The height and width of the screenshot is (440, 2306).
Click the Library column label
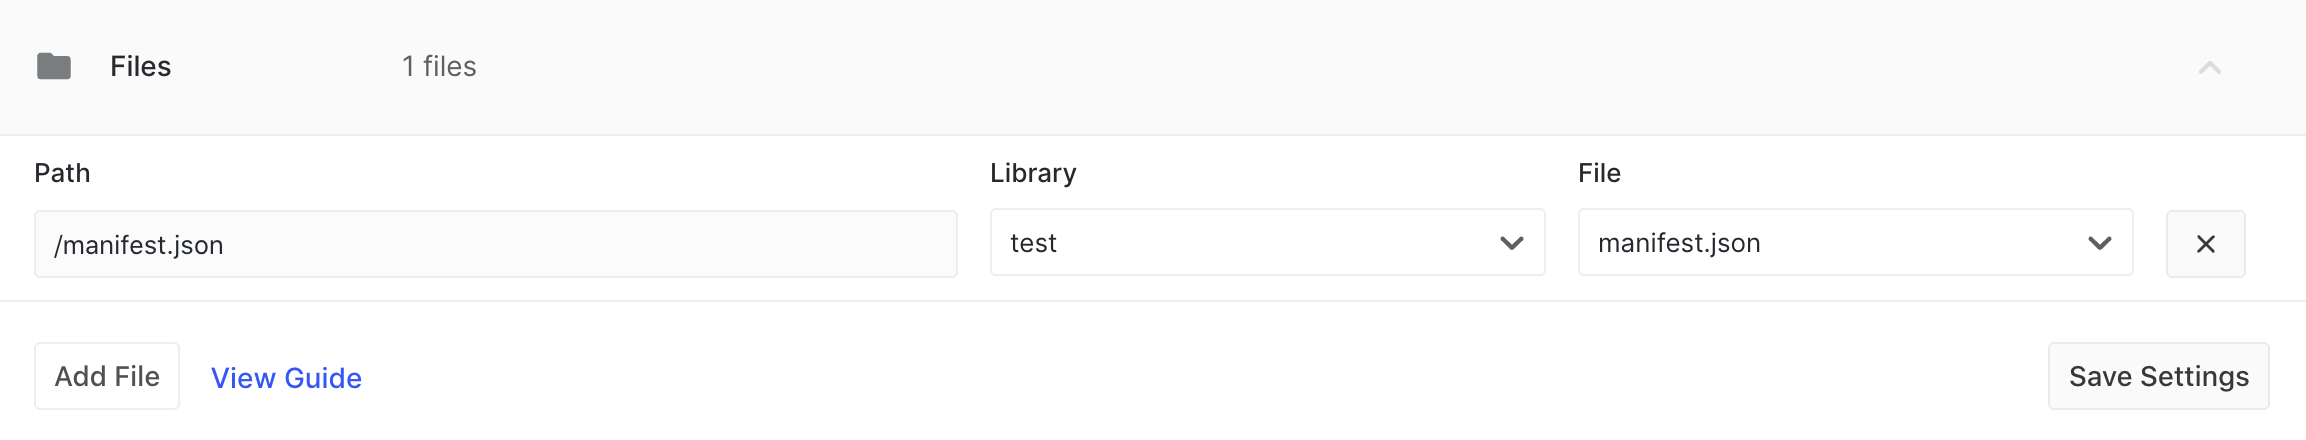coord(1033,173)
